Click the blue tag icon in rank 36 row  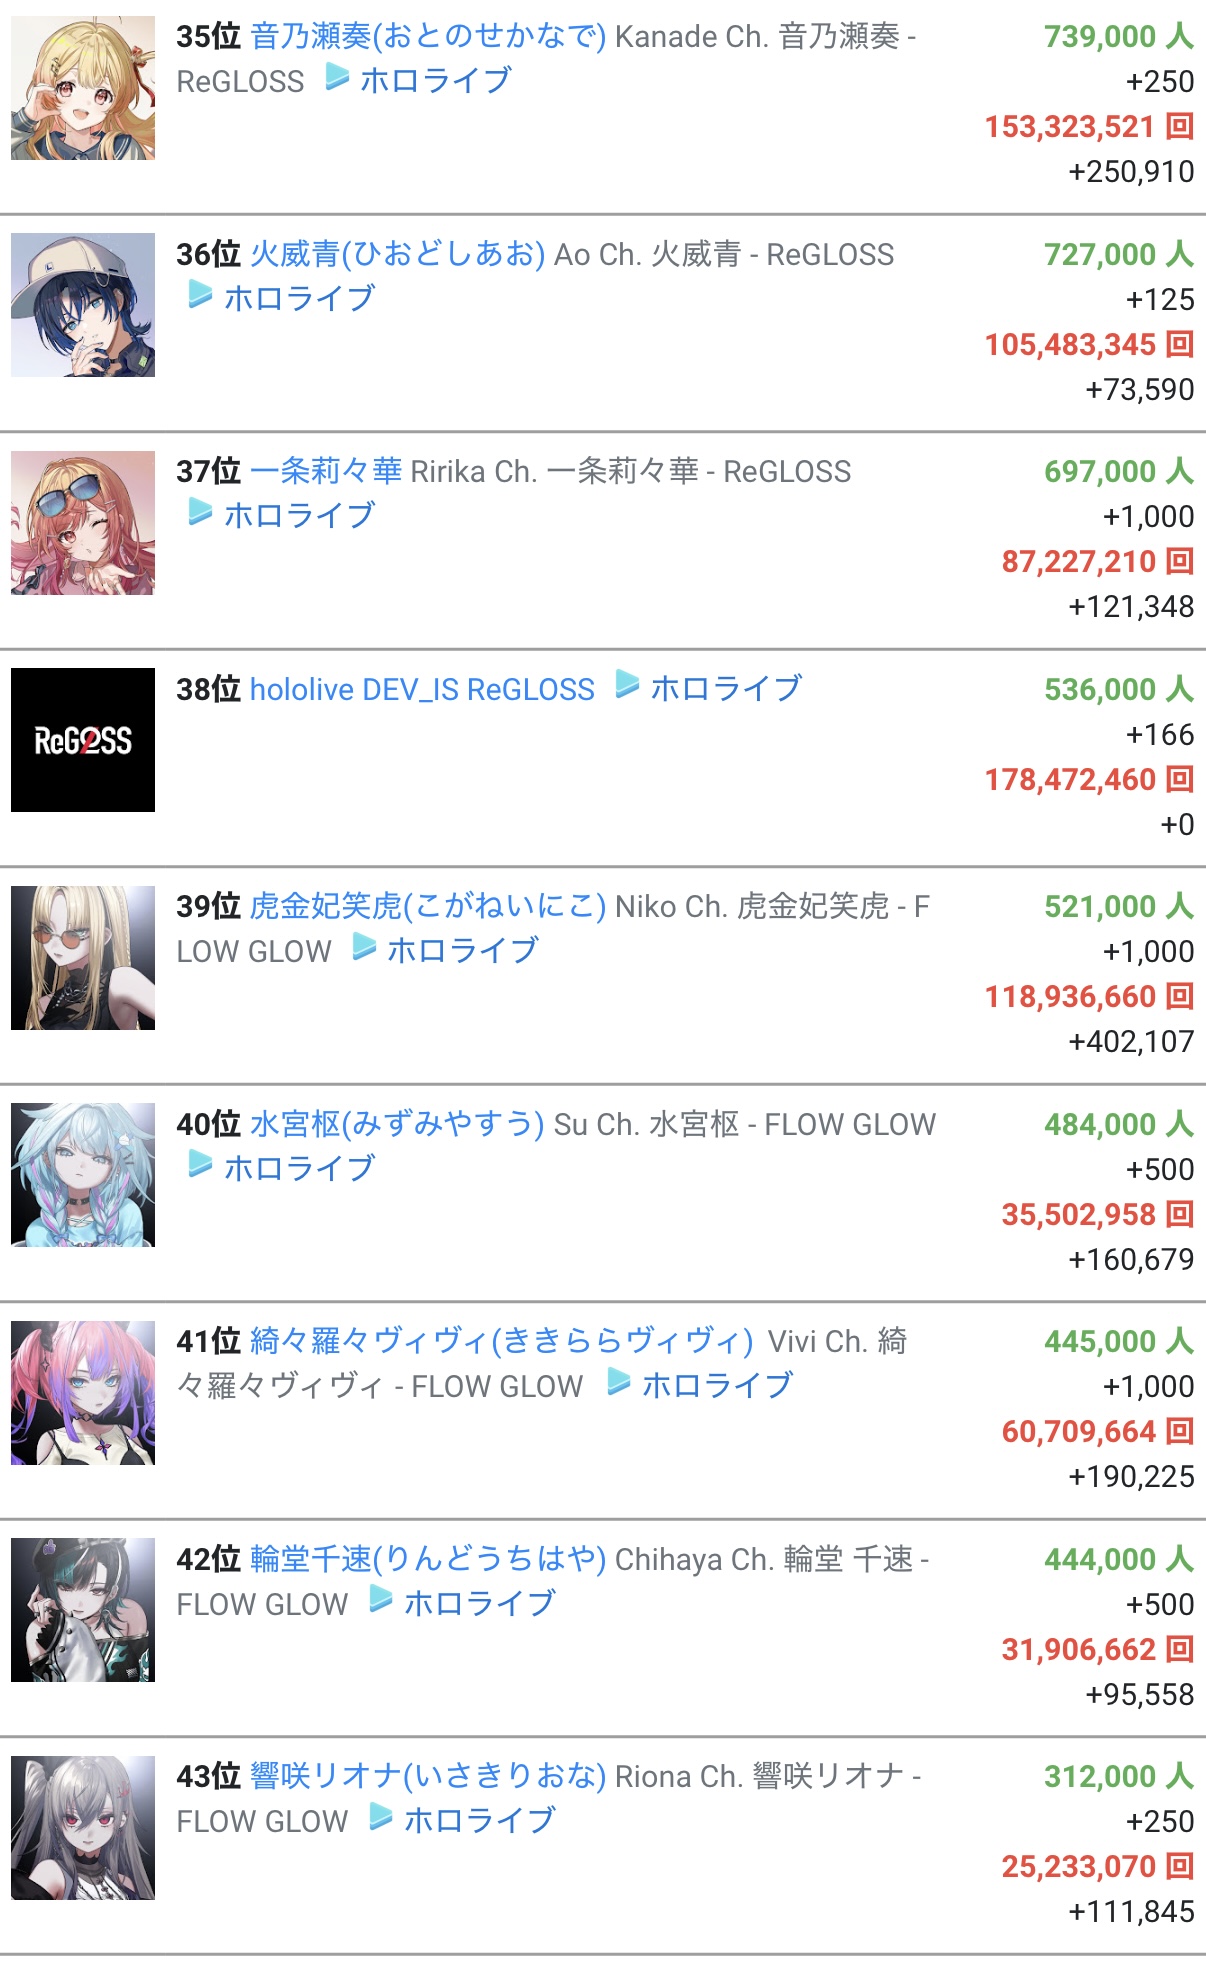pos(201,295)
